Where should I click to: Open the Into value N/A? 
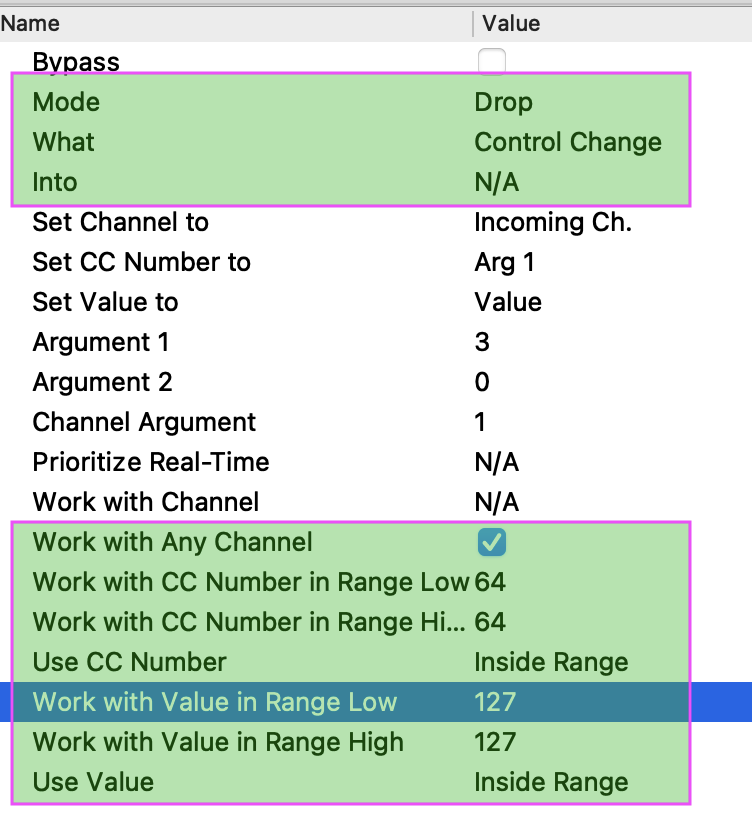[x=497, y=182]
